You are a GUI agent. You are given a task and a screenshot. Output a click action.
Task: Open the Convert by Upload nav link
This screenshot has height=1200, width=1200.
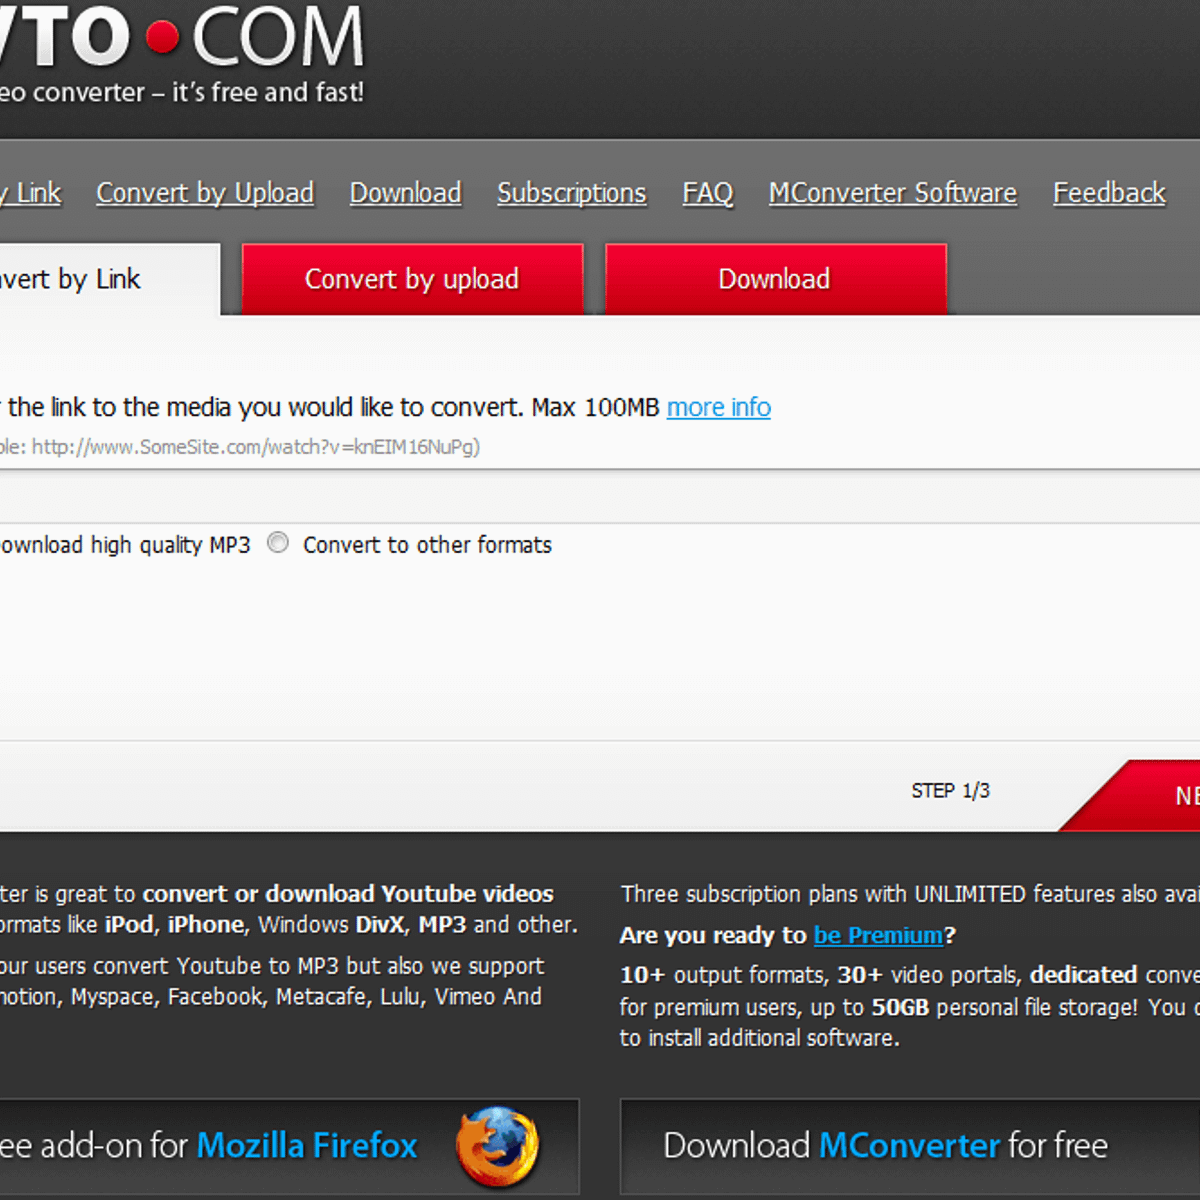[205, 193]
